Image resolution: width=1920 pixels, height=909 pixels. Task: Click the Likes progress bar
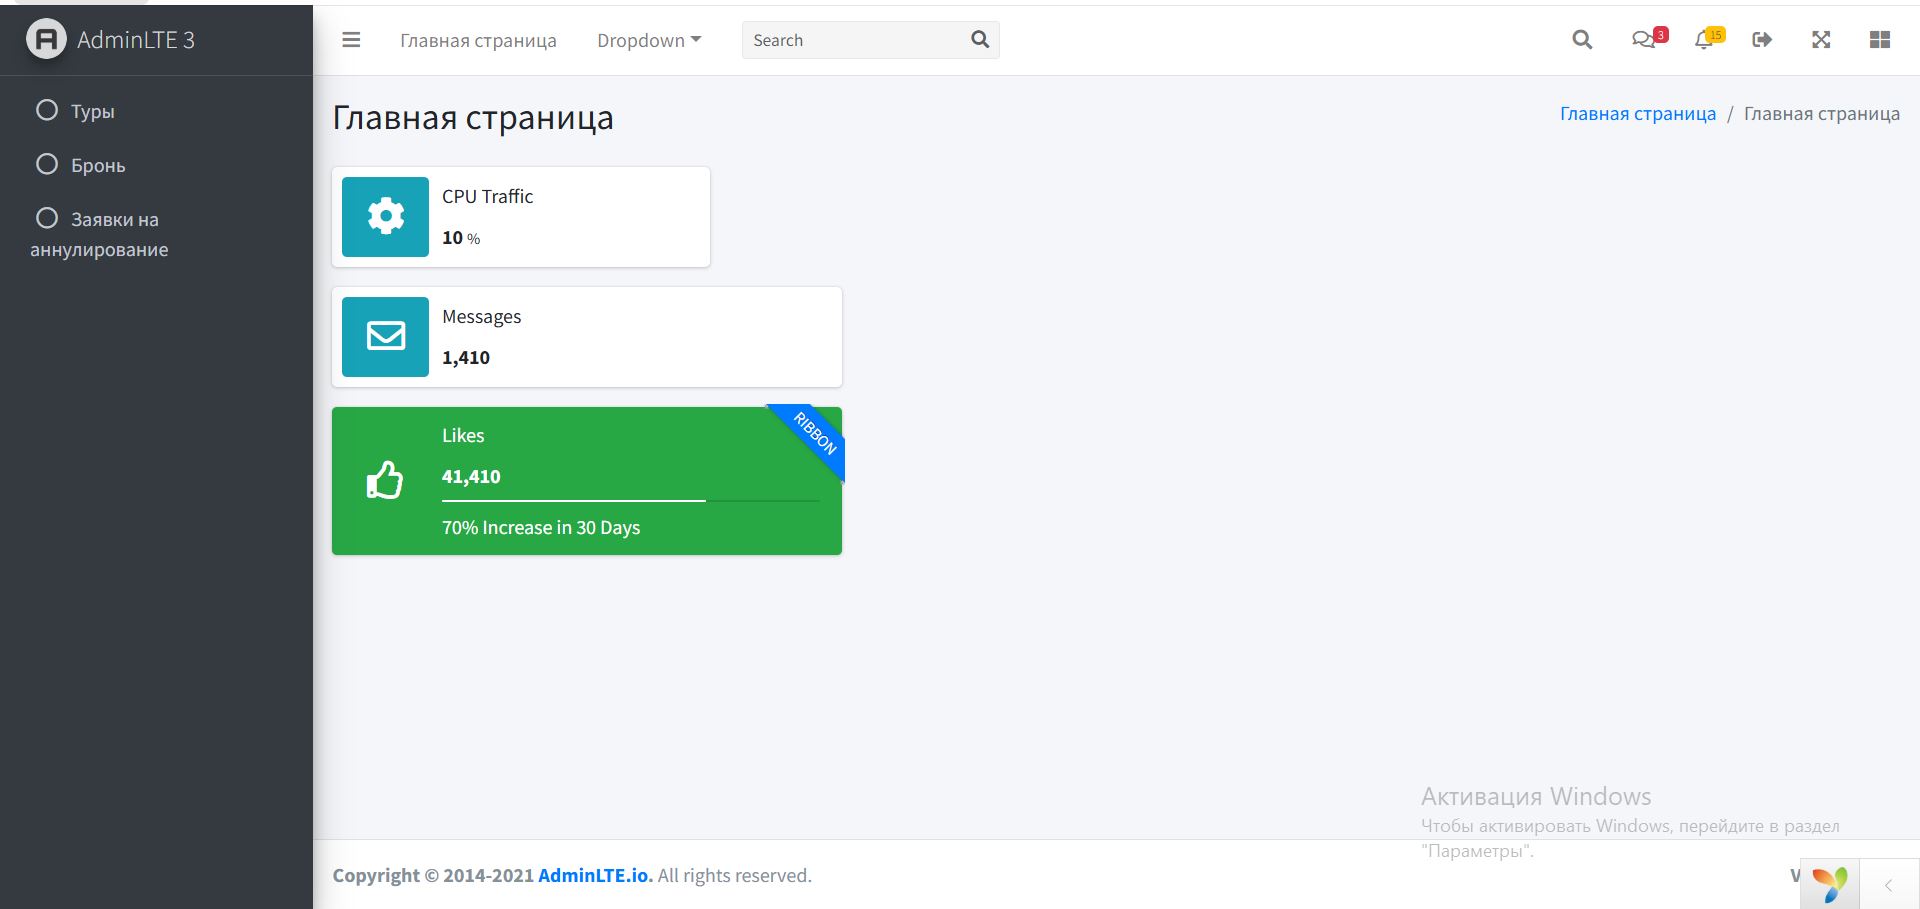(x=631, y=500)
